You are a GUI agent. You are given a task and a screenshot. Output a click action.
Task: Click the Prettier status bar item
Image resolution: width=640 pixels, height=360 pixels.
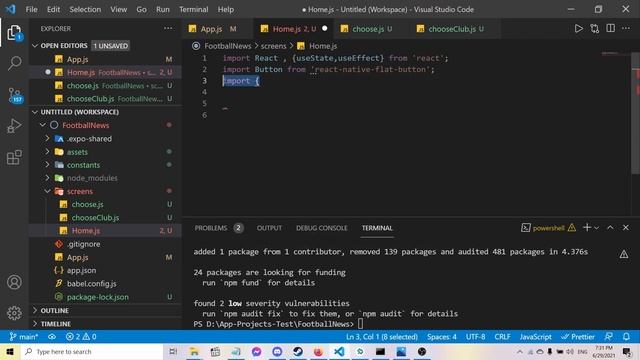click(x=578, y=337)
